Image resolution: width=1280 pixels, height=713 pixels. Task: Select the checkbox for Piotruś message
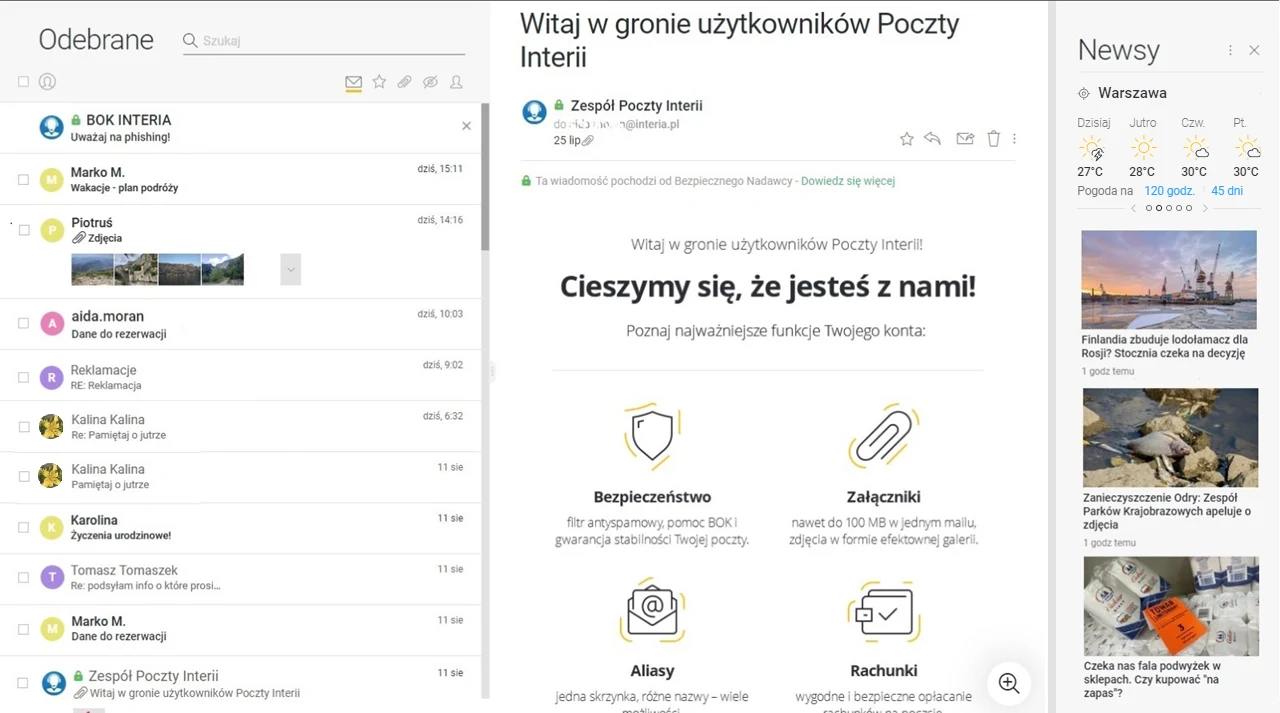[23, 229]
